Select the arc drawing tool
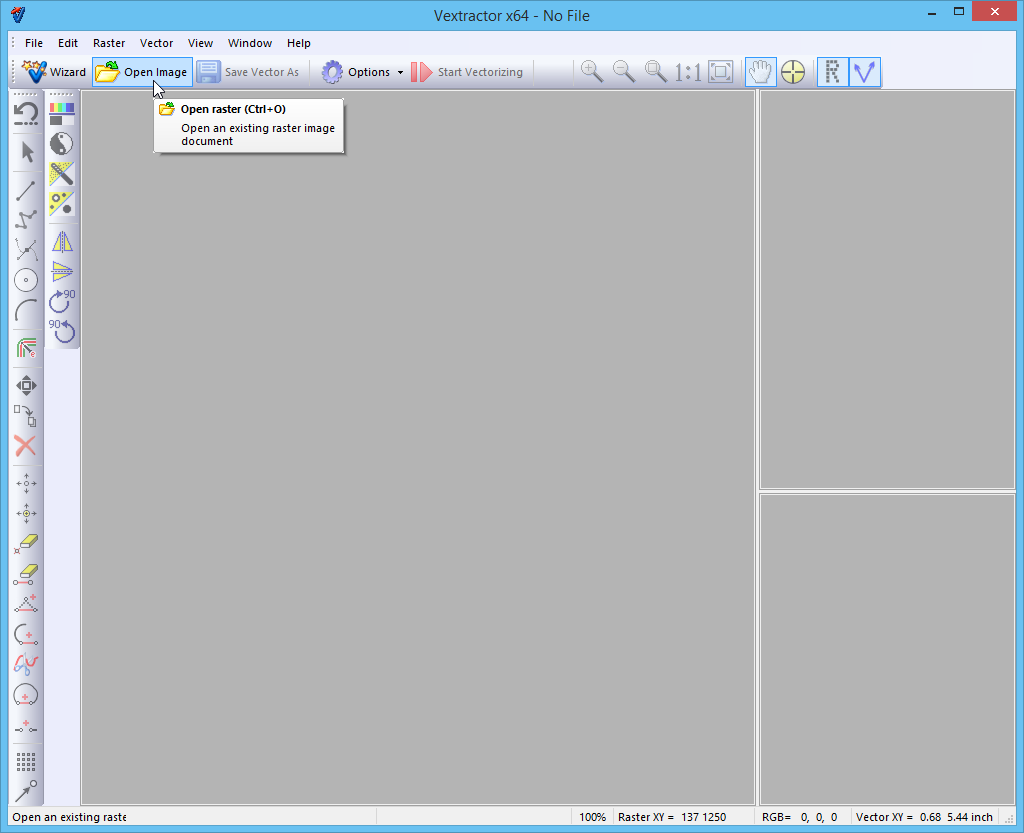The width and height of the screenshot is (1024, 833). click(26, 311)
